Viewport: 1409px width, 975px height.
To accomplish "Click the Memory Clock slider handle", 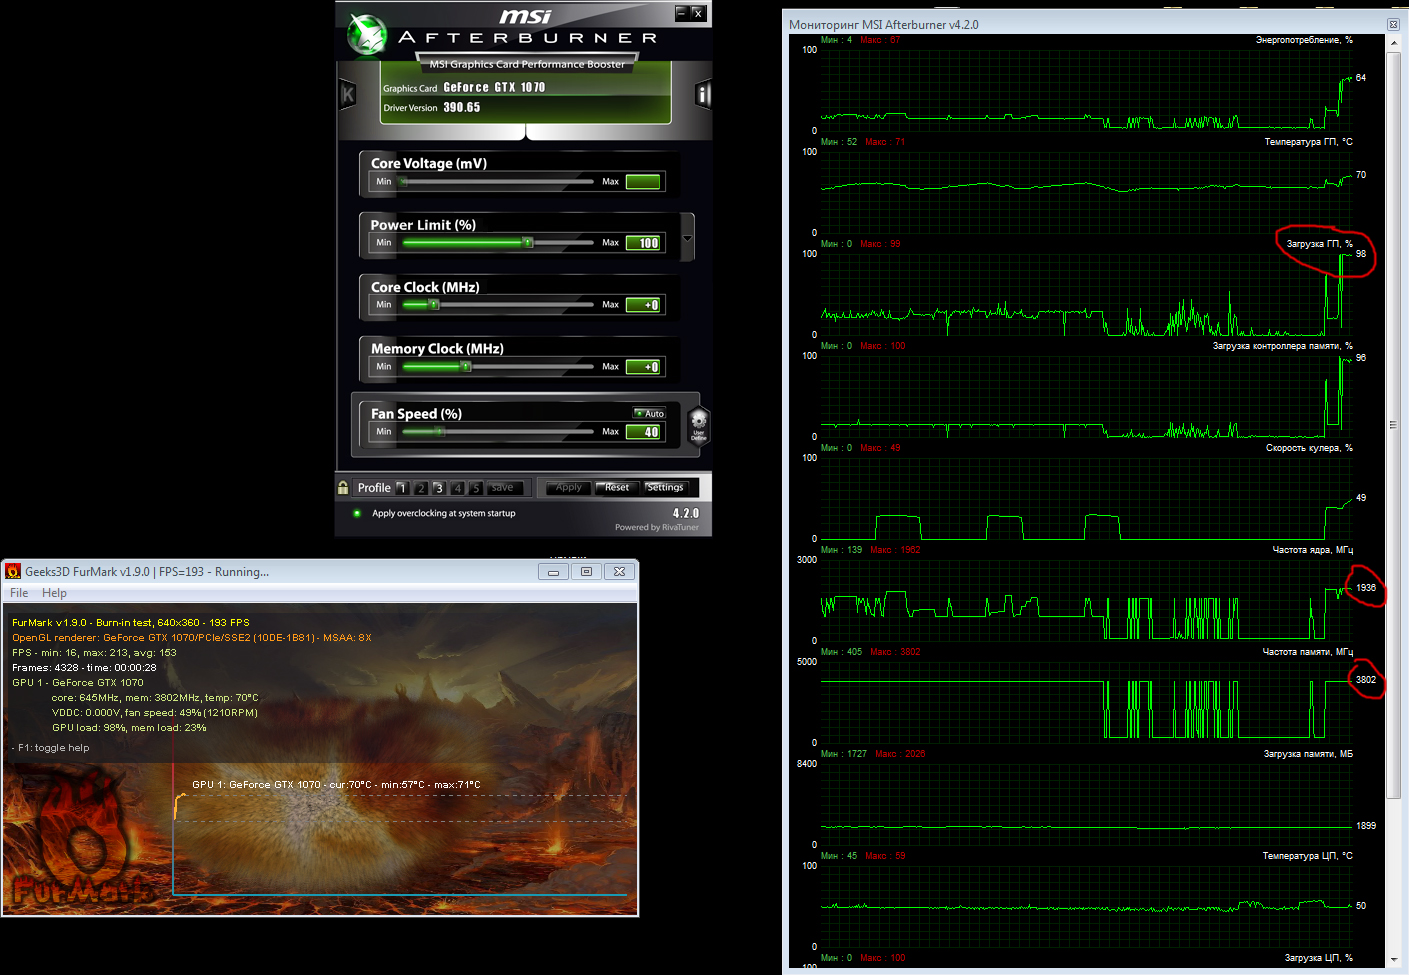I will (x=466, y=367).
